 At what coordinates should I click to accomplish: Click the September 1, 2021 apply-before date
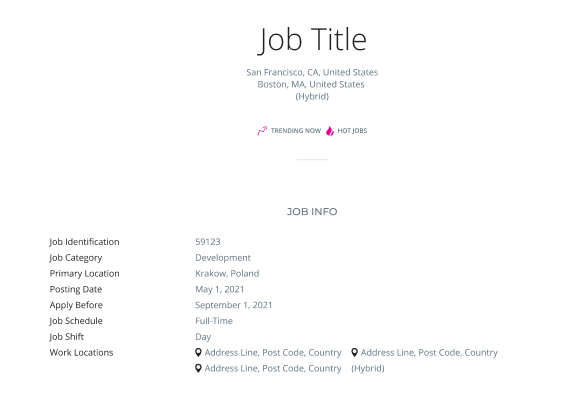tap(234, 305)
